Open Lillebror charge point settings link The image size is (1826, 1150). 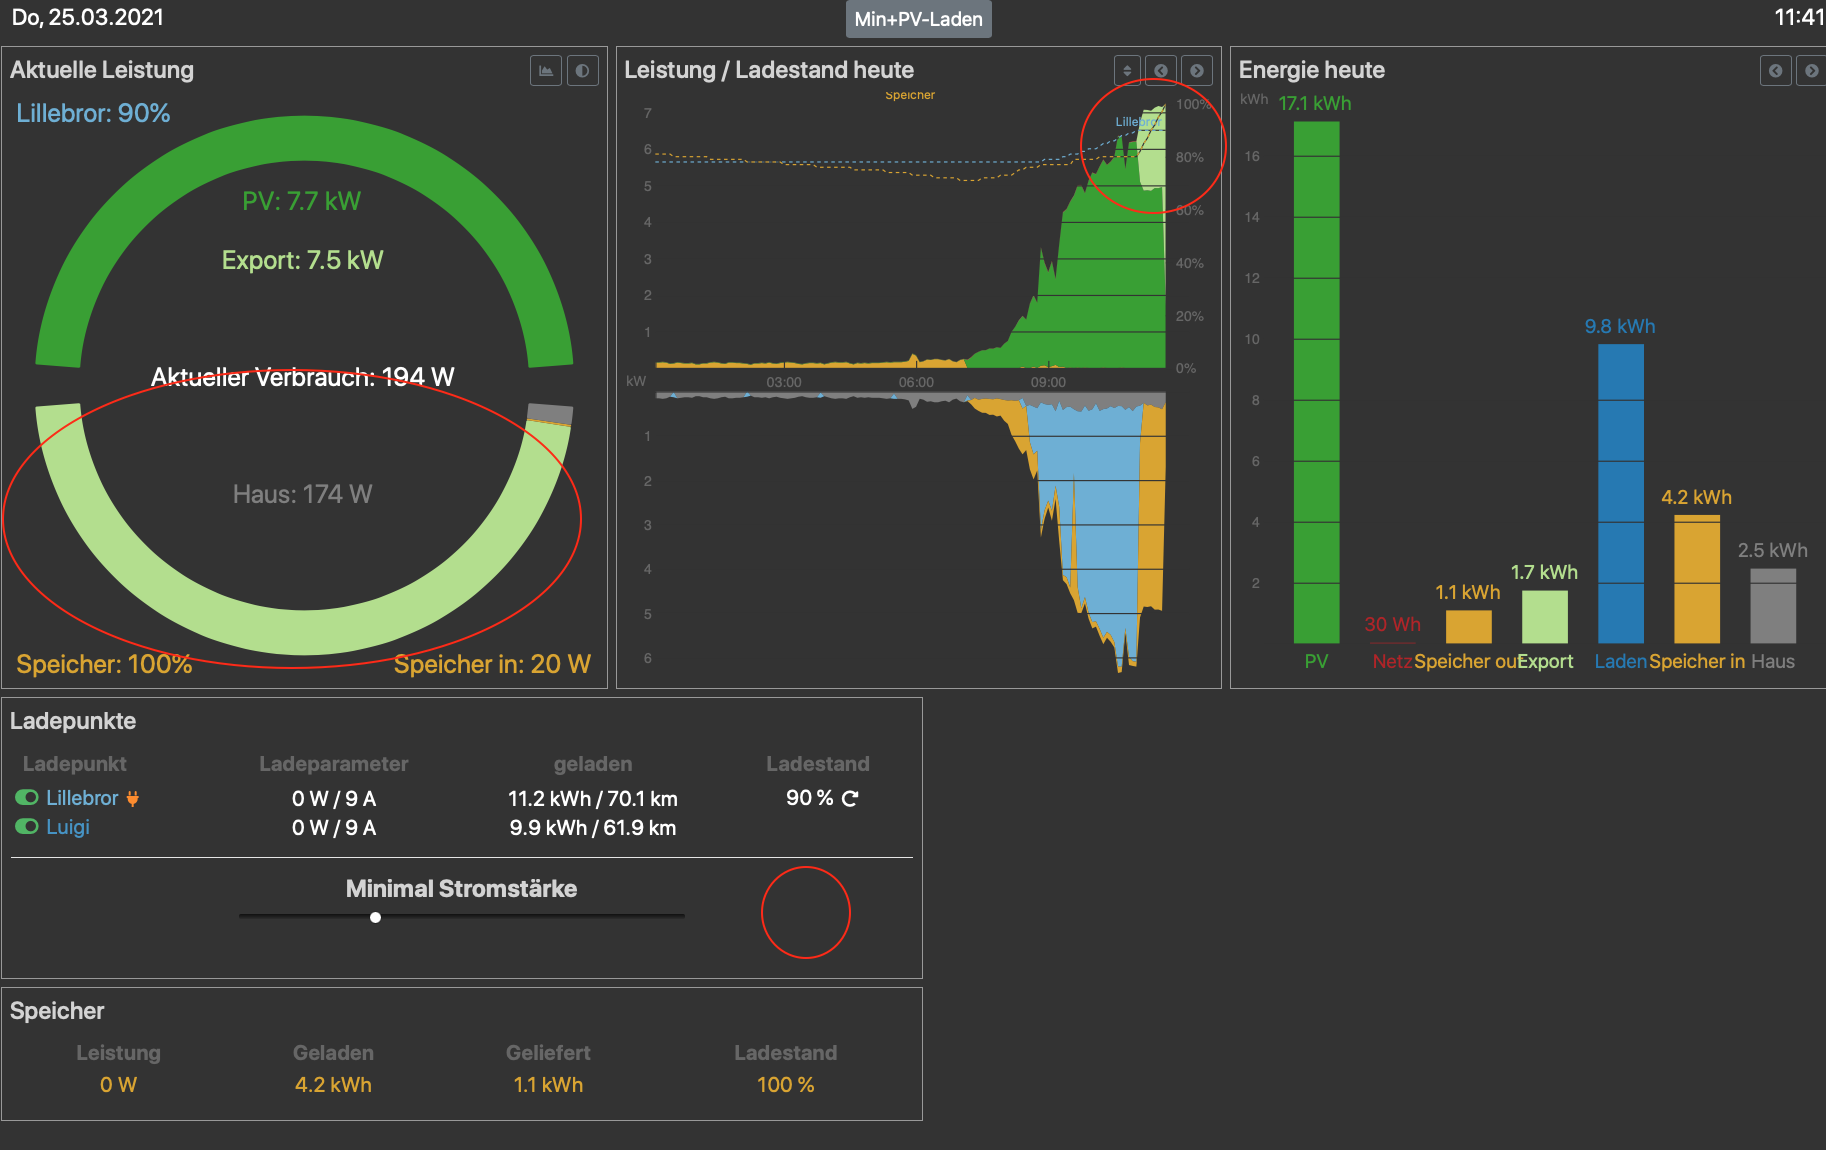tap(82, 798)
